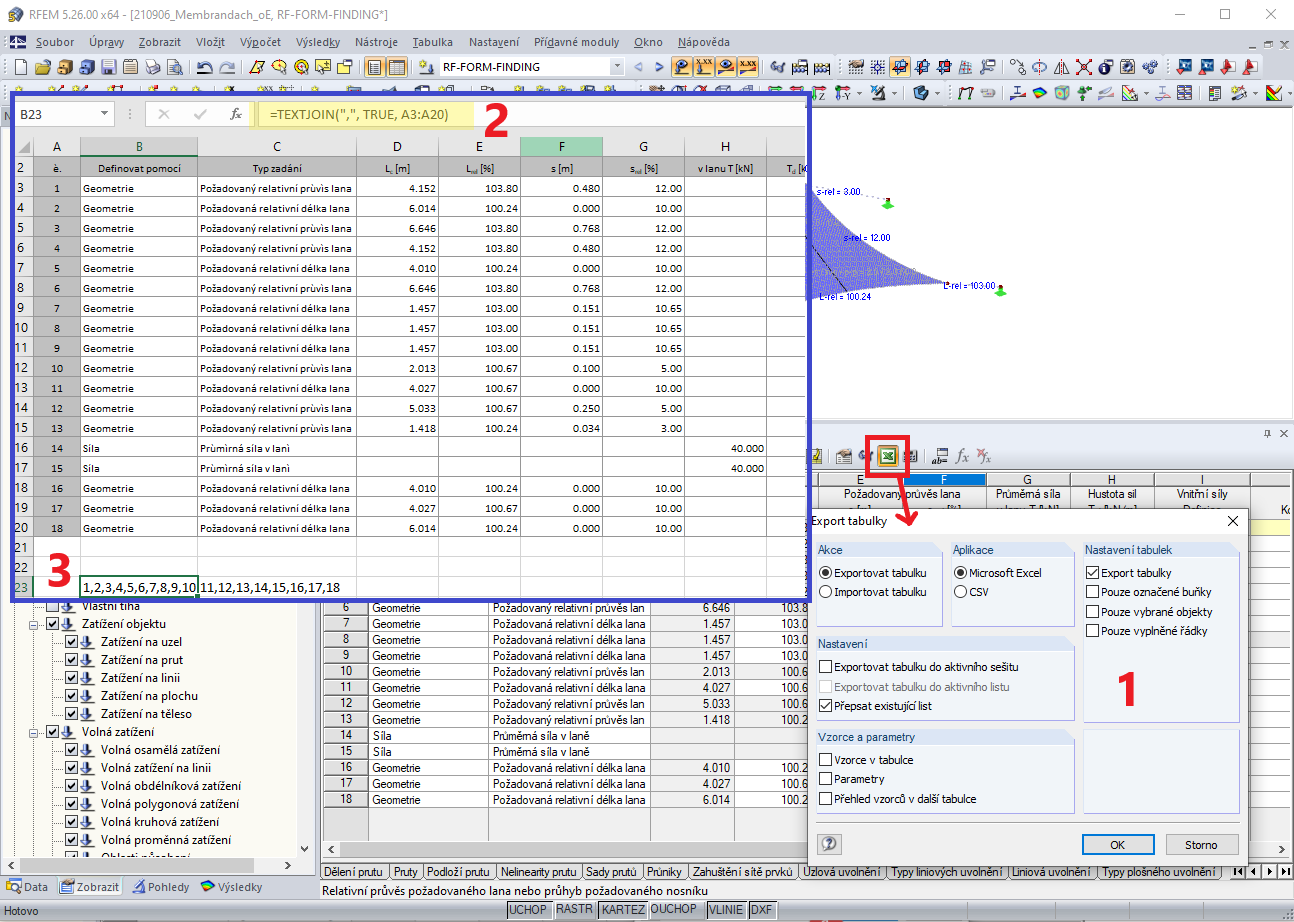Switch to the Výsledky navigator tab
1294x922 pixels.
(x=231, y=887)
